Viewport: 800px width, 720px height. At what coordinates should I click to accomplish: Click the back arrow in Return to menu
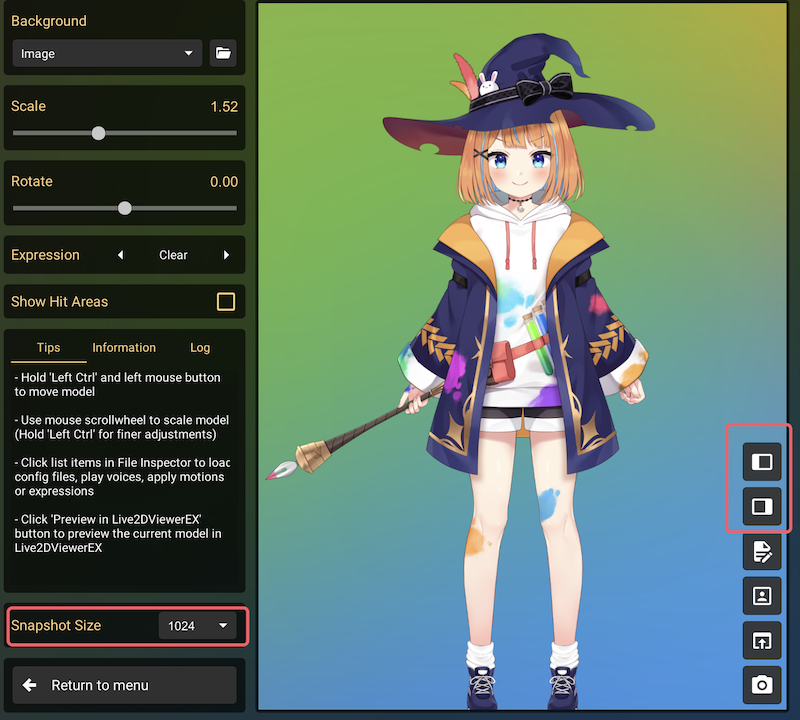click(x=30, y=685)
